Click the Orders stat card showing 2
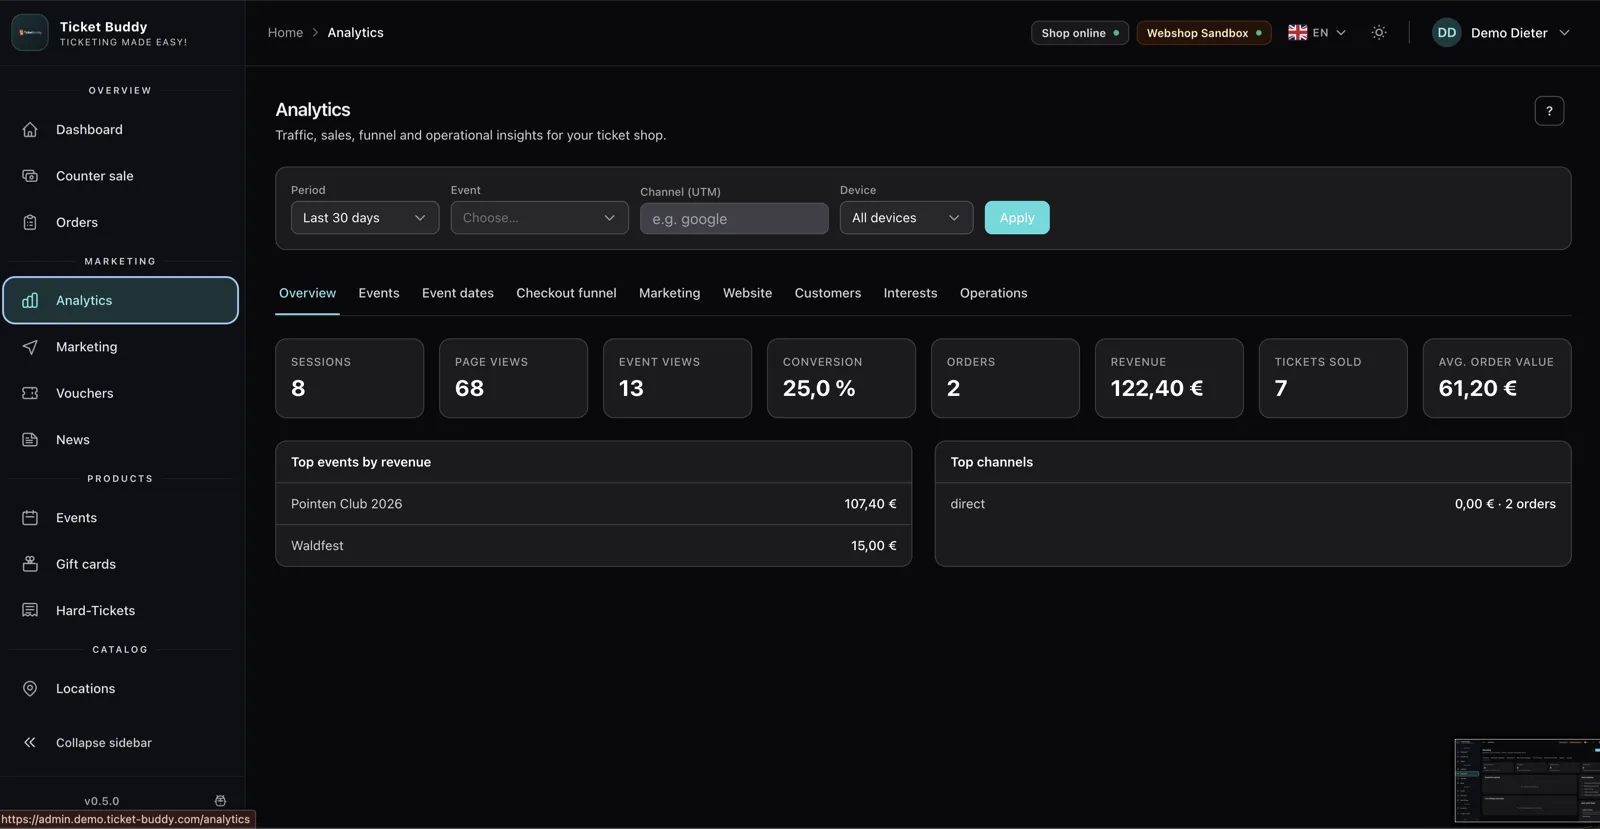The height and width of the screenshot is (829, 1600). 1005,378
